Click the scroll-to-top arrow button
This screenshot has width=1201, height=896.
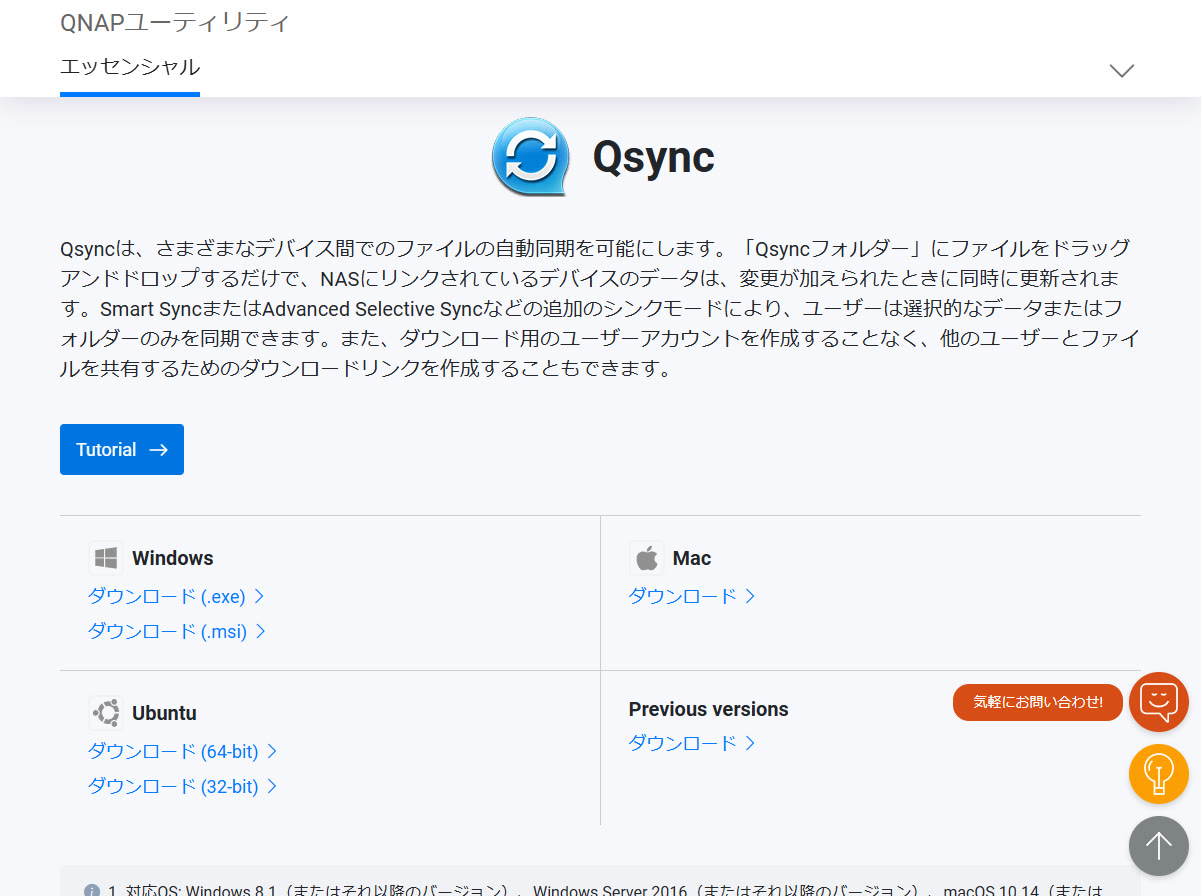click(1159, 846)
